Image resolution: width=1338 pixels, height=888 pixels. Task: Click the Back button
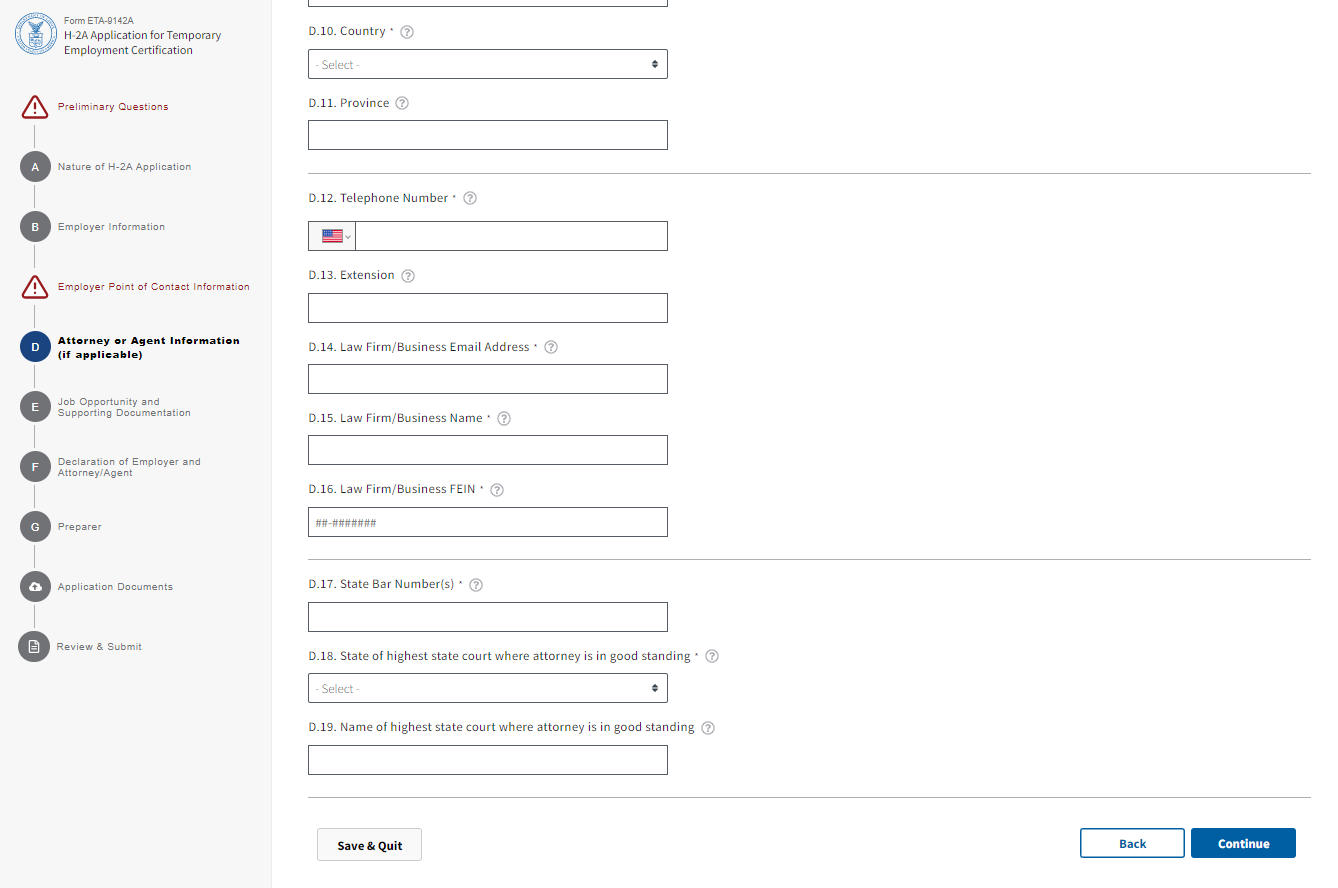[1132, 844]
